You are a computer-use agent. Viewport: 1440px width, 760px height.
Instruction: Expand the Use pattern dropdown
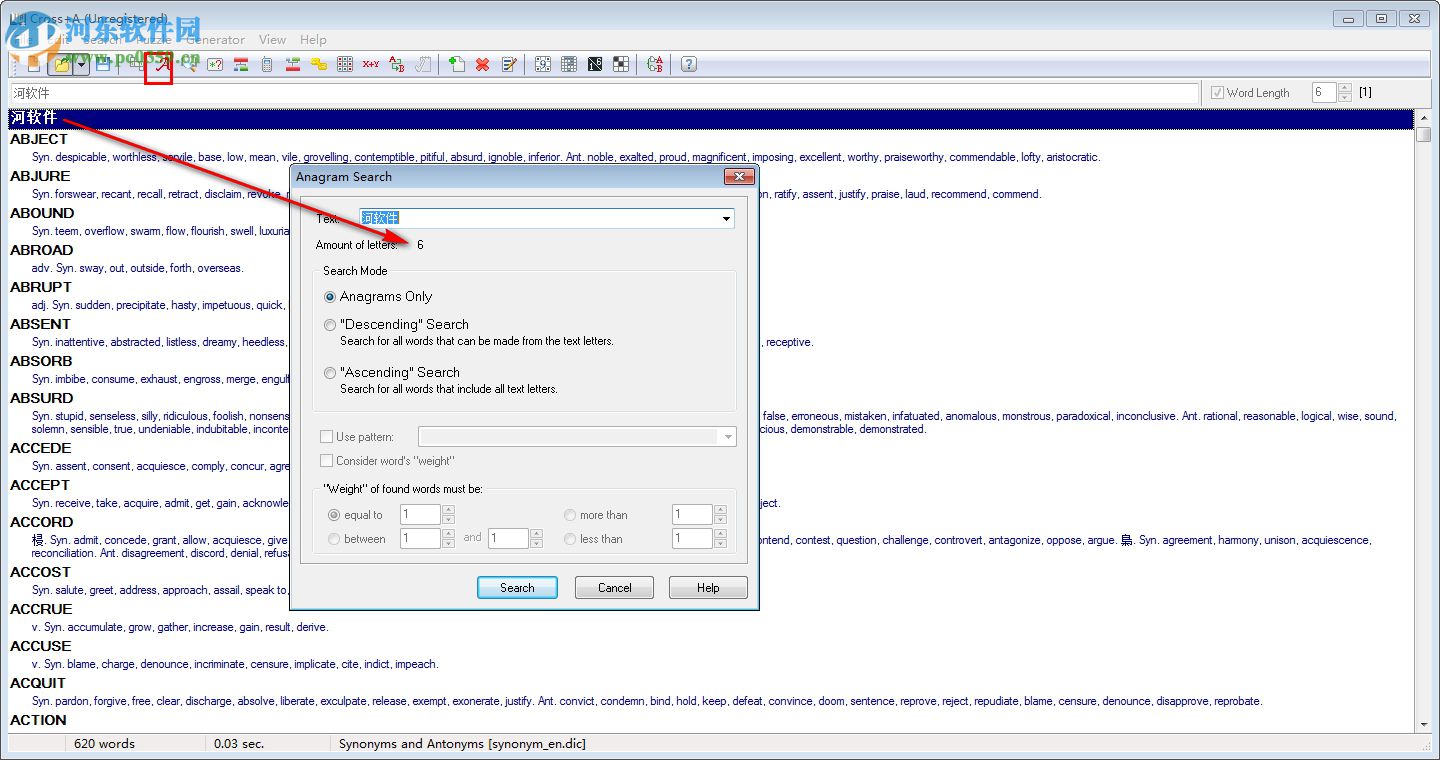[727, 437]
